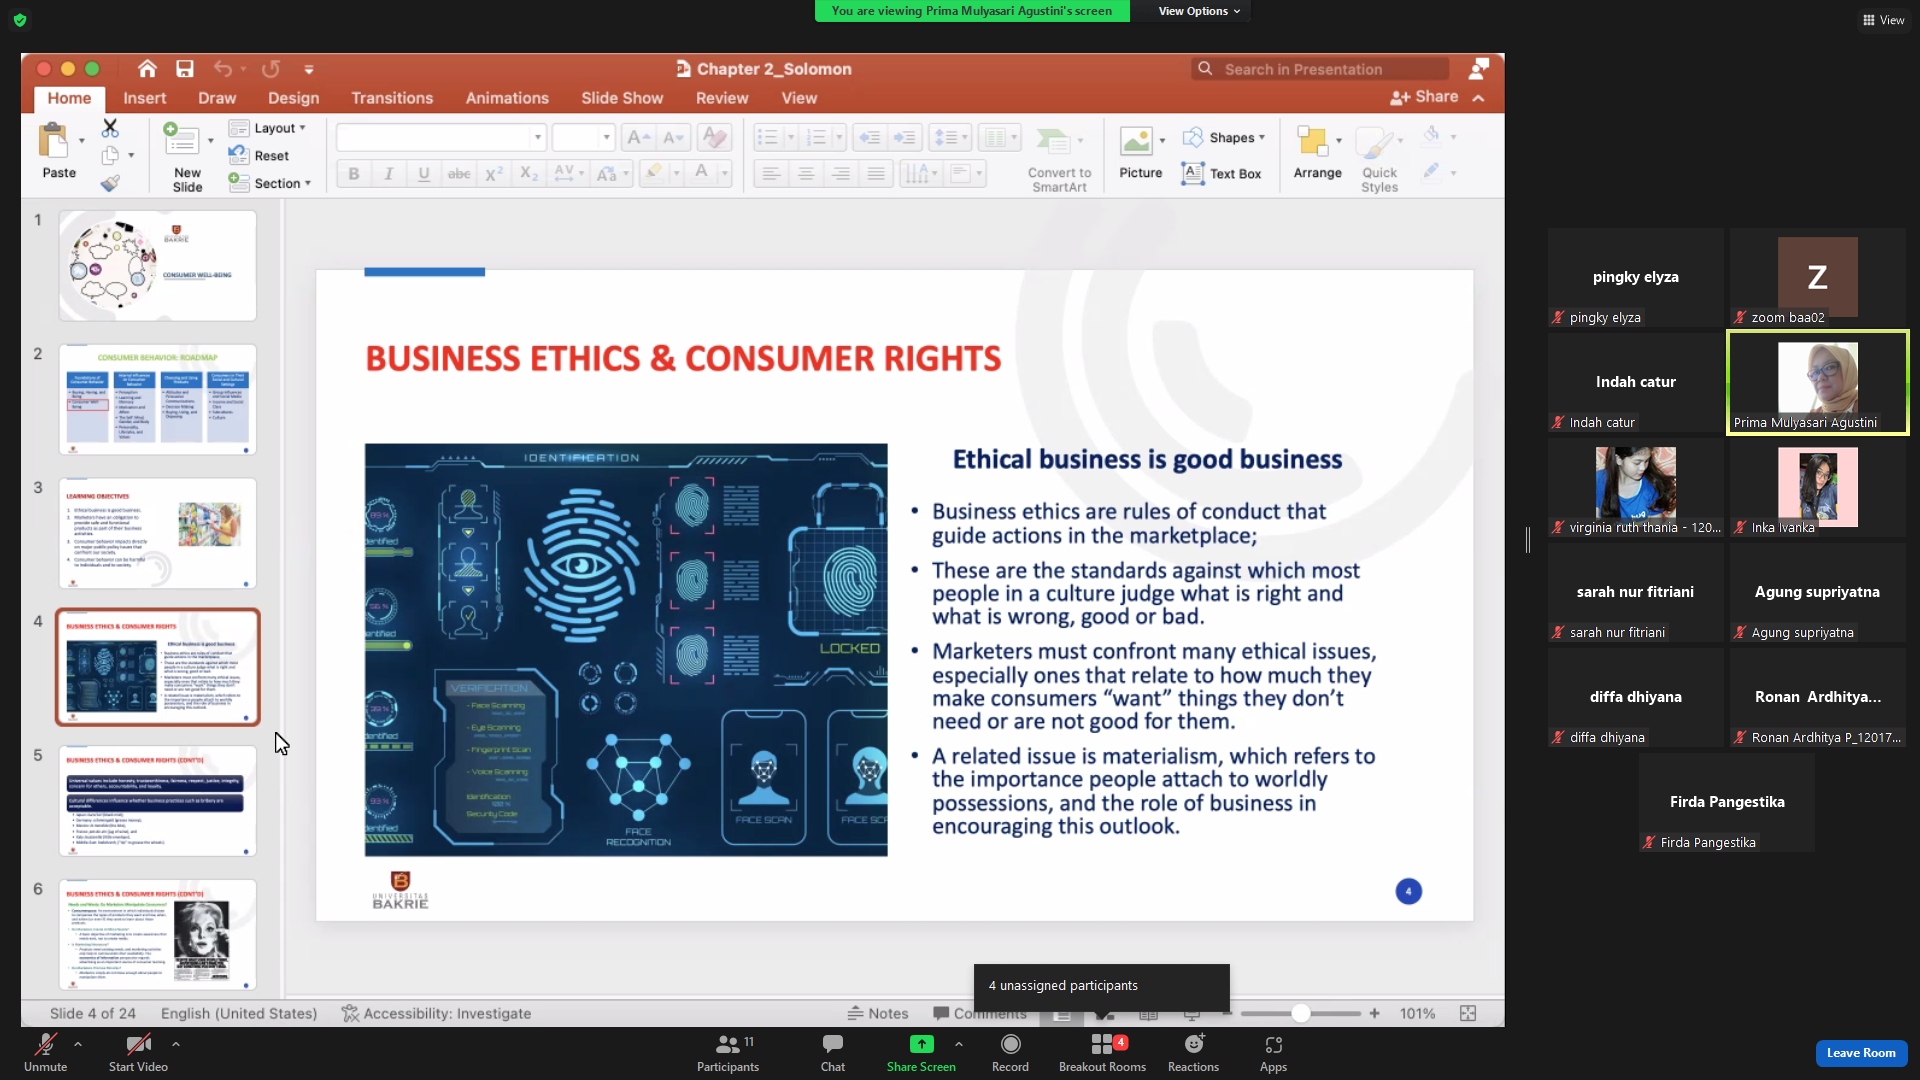Viewport: 1920px width, 1080px height.
Task: Toggle the Notes pane
Action: point(877,1013)
